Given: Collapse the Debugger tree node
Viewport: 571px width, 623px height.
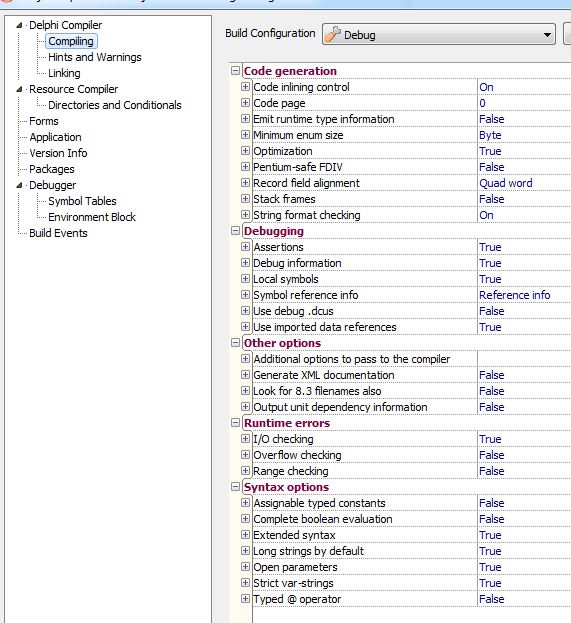Looking at the screenshot, I should click(x=19, y=185).
